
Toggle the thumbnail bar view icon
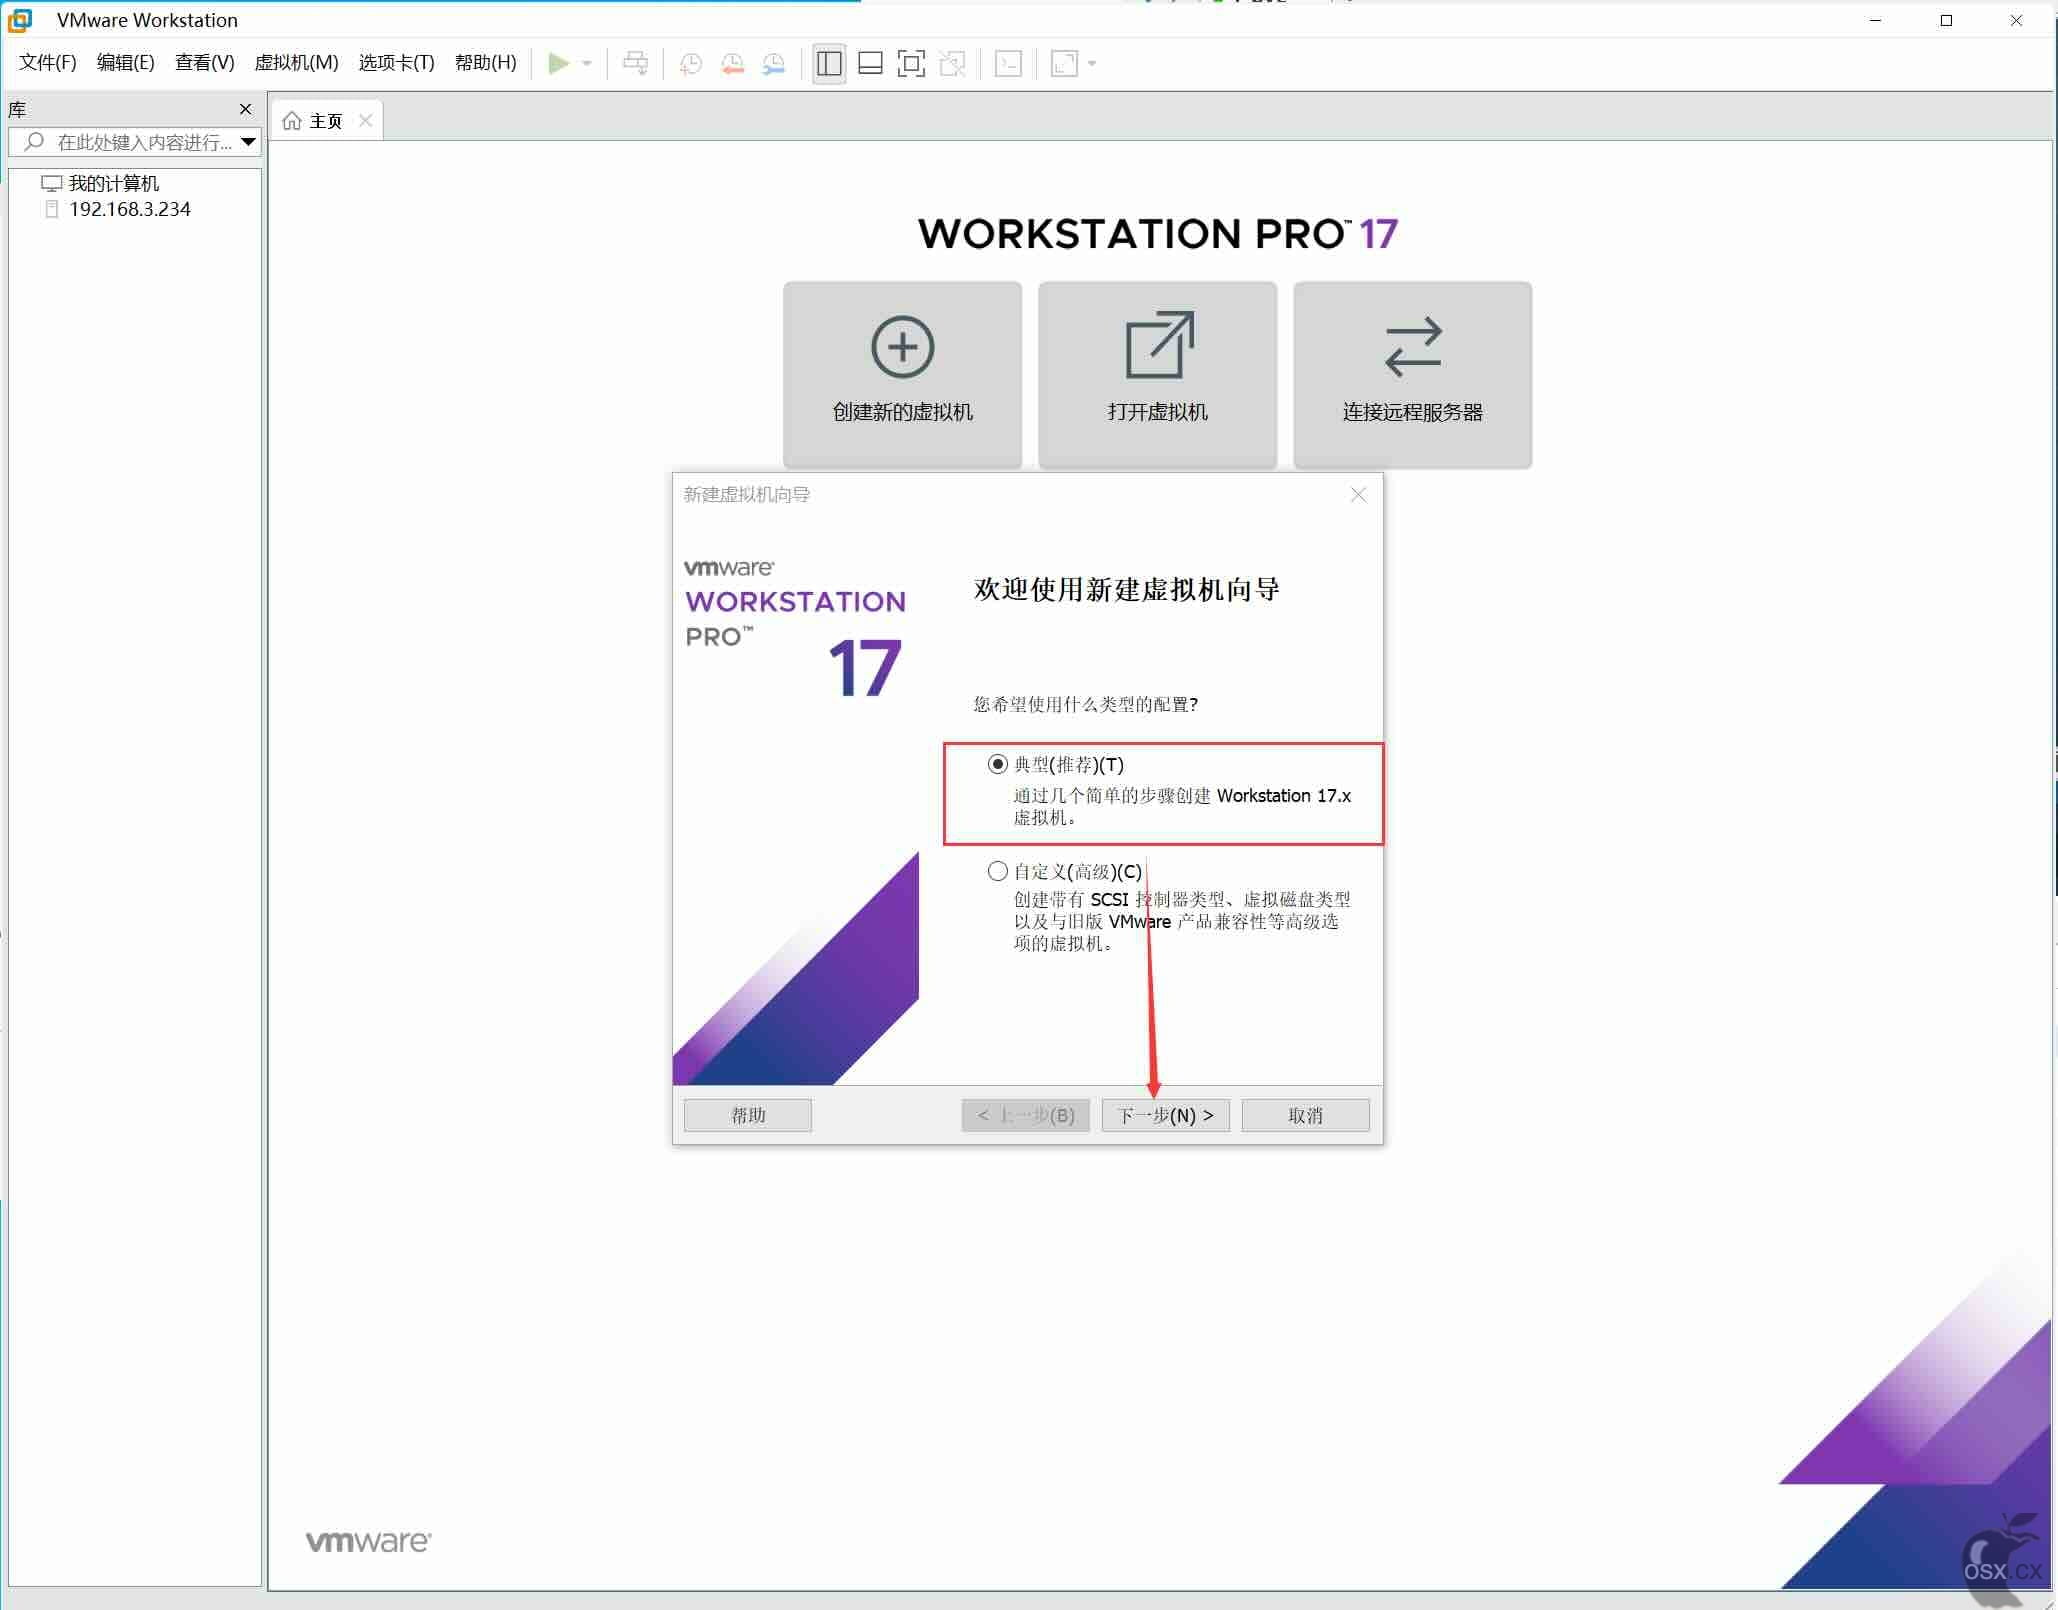click(x=870, y=64)
